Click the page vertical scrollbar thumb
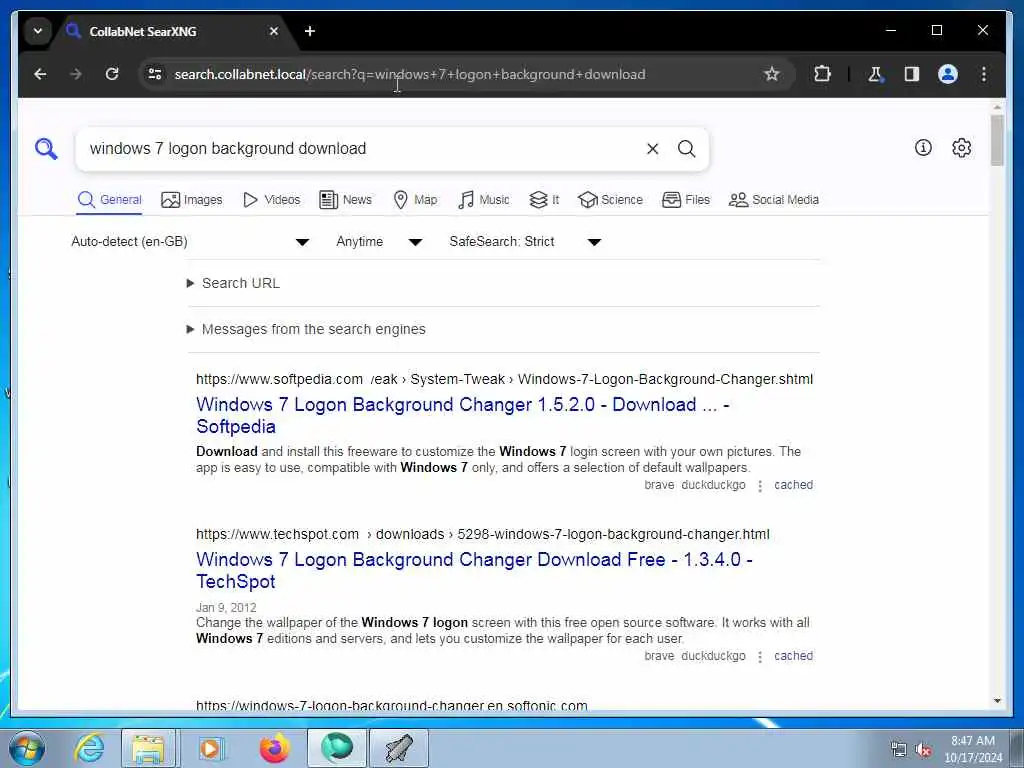The width and height of the screenshot is (1024, 768). [997, 140]
